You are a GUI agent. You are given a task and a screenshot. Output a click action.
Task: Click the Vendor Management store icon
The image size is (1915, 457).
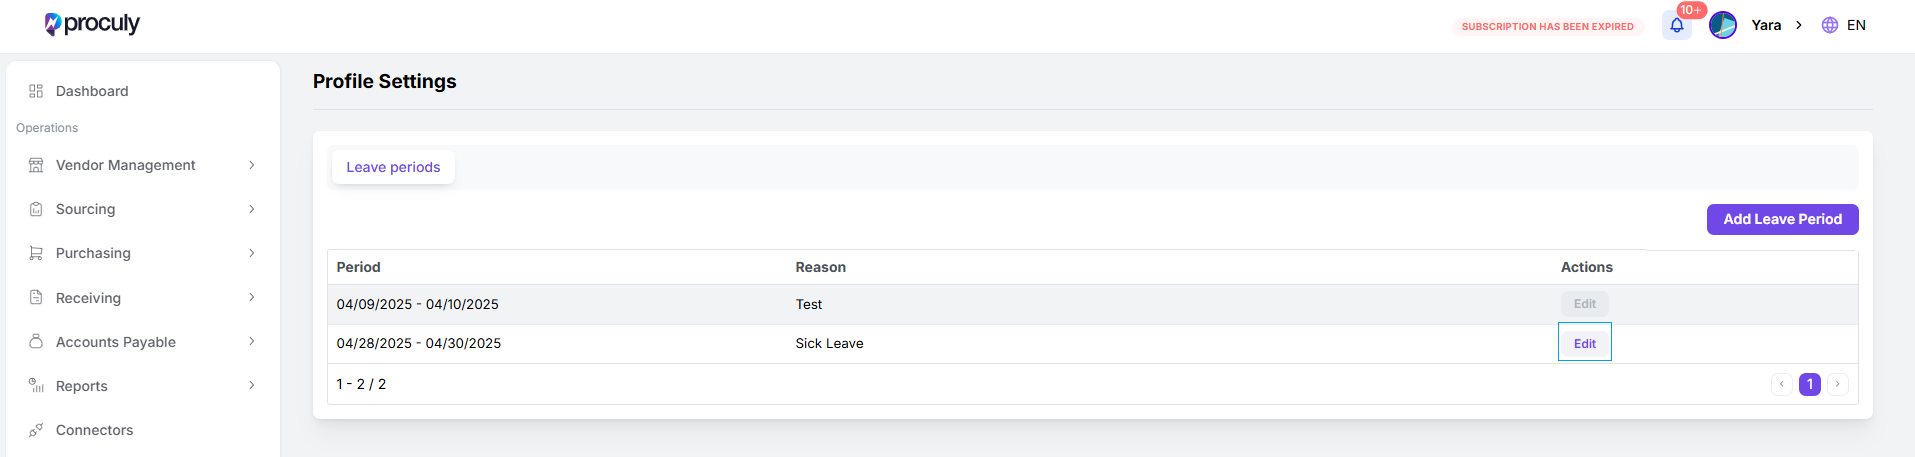(36, 165)
